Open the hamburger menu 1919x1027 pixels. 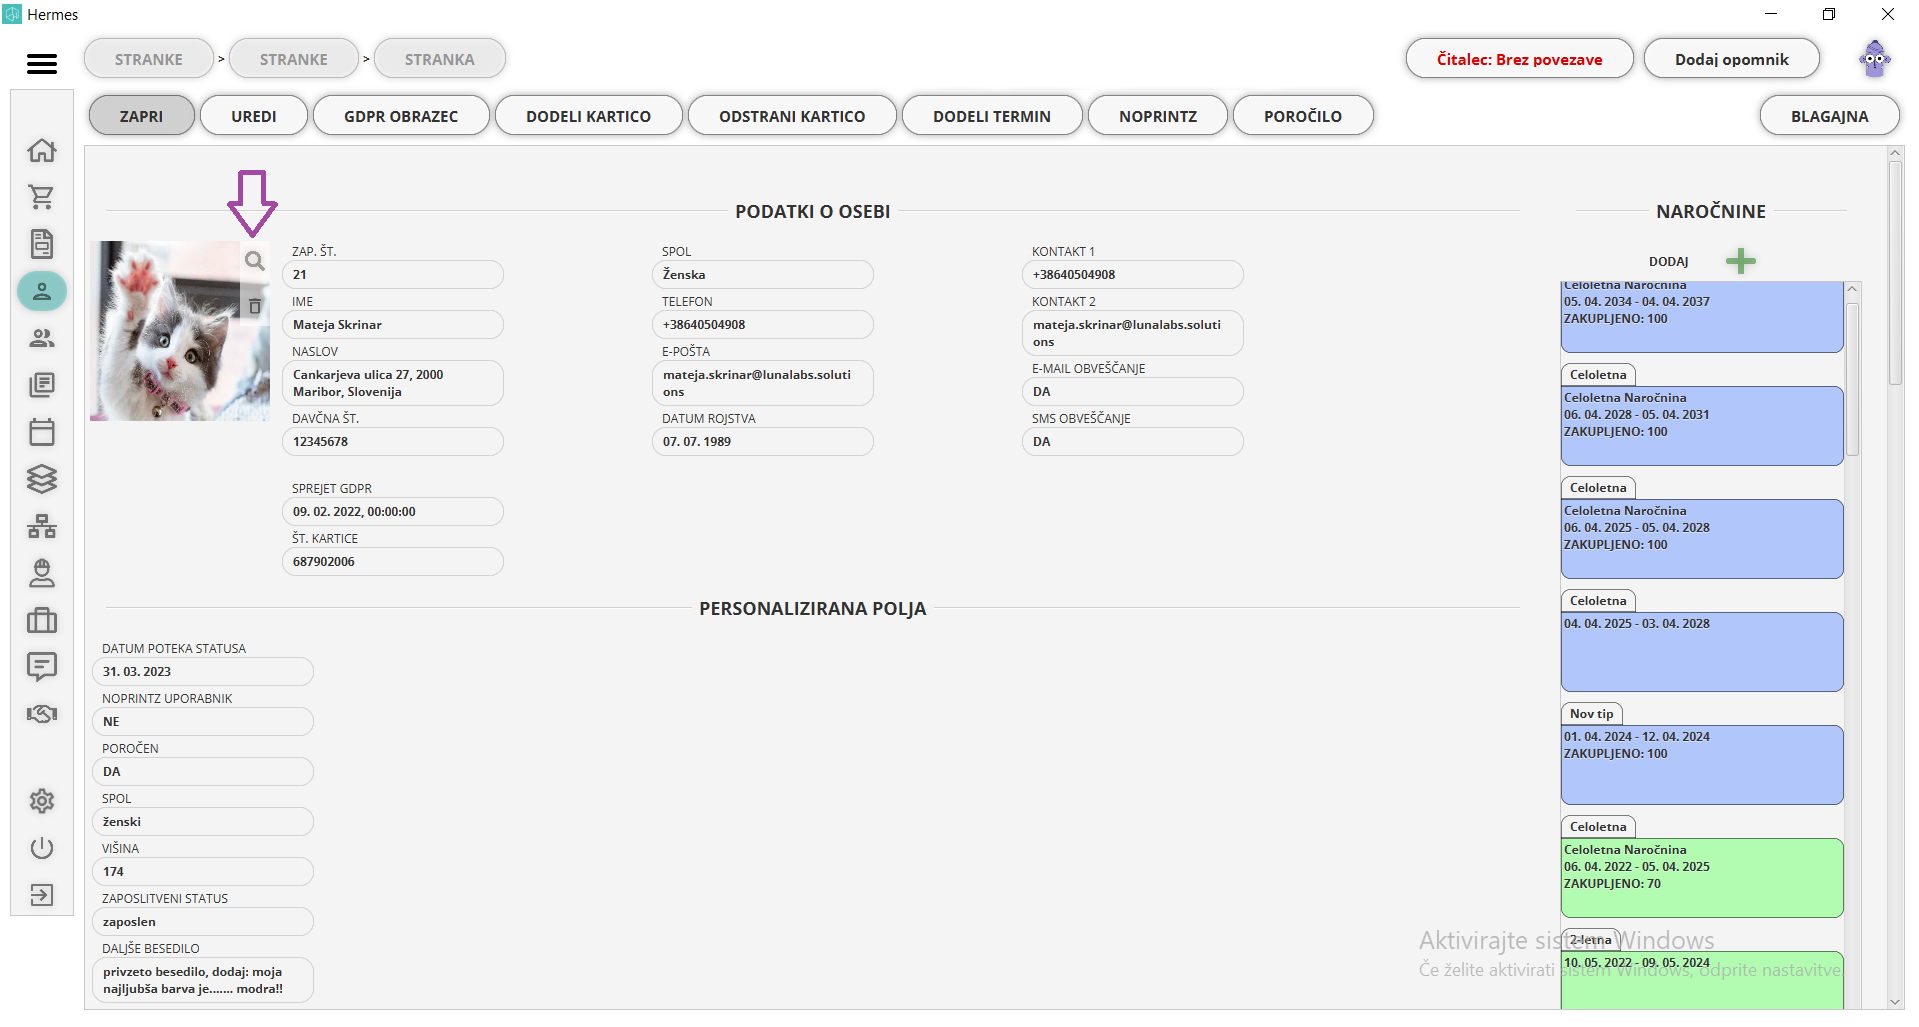41,64
